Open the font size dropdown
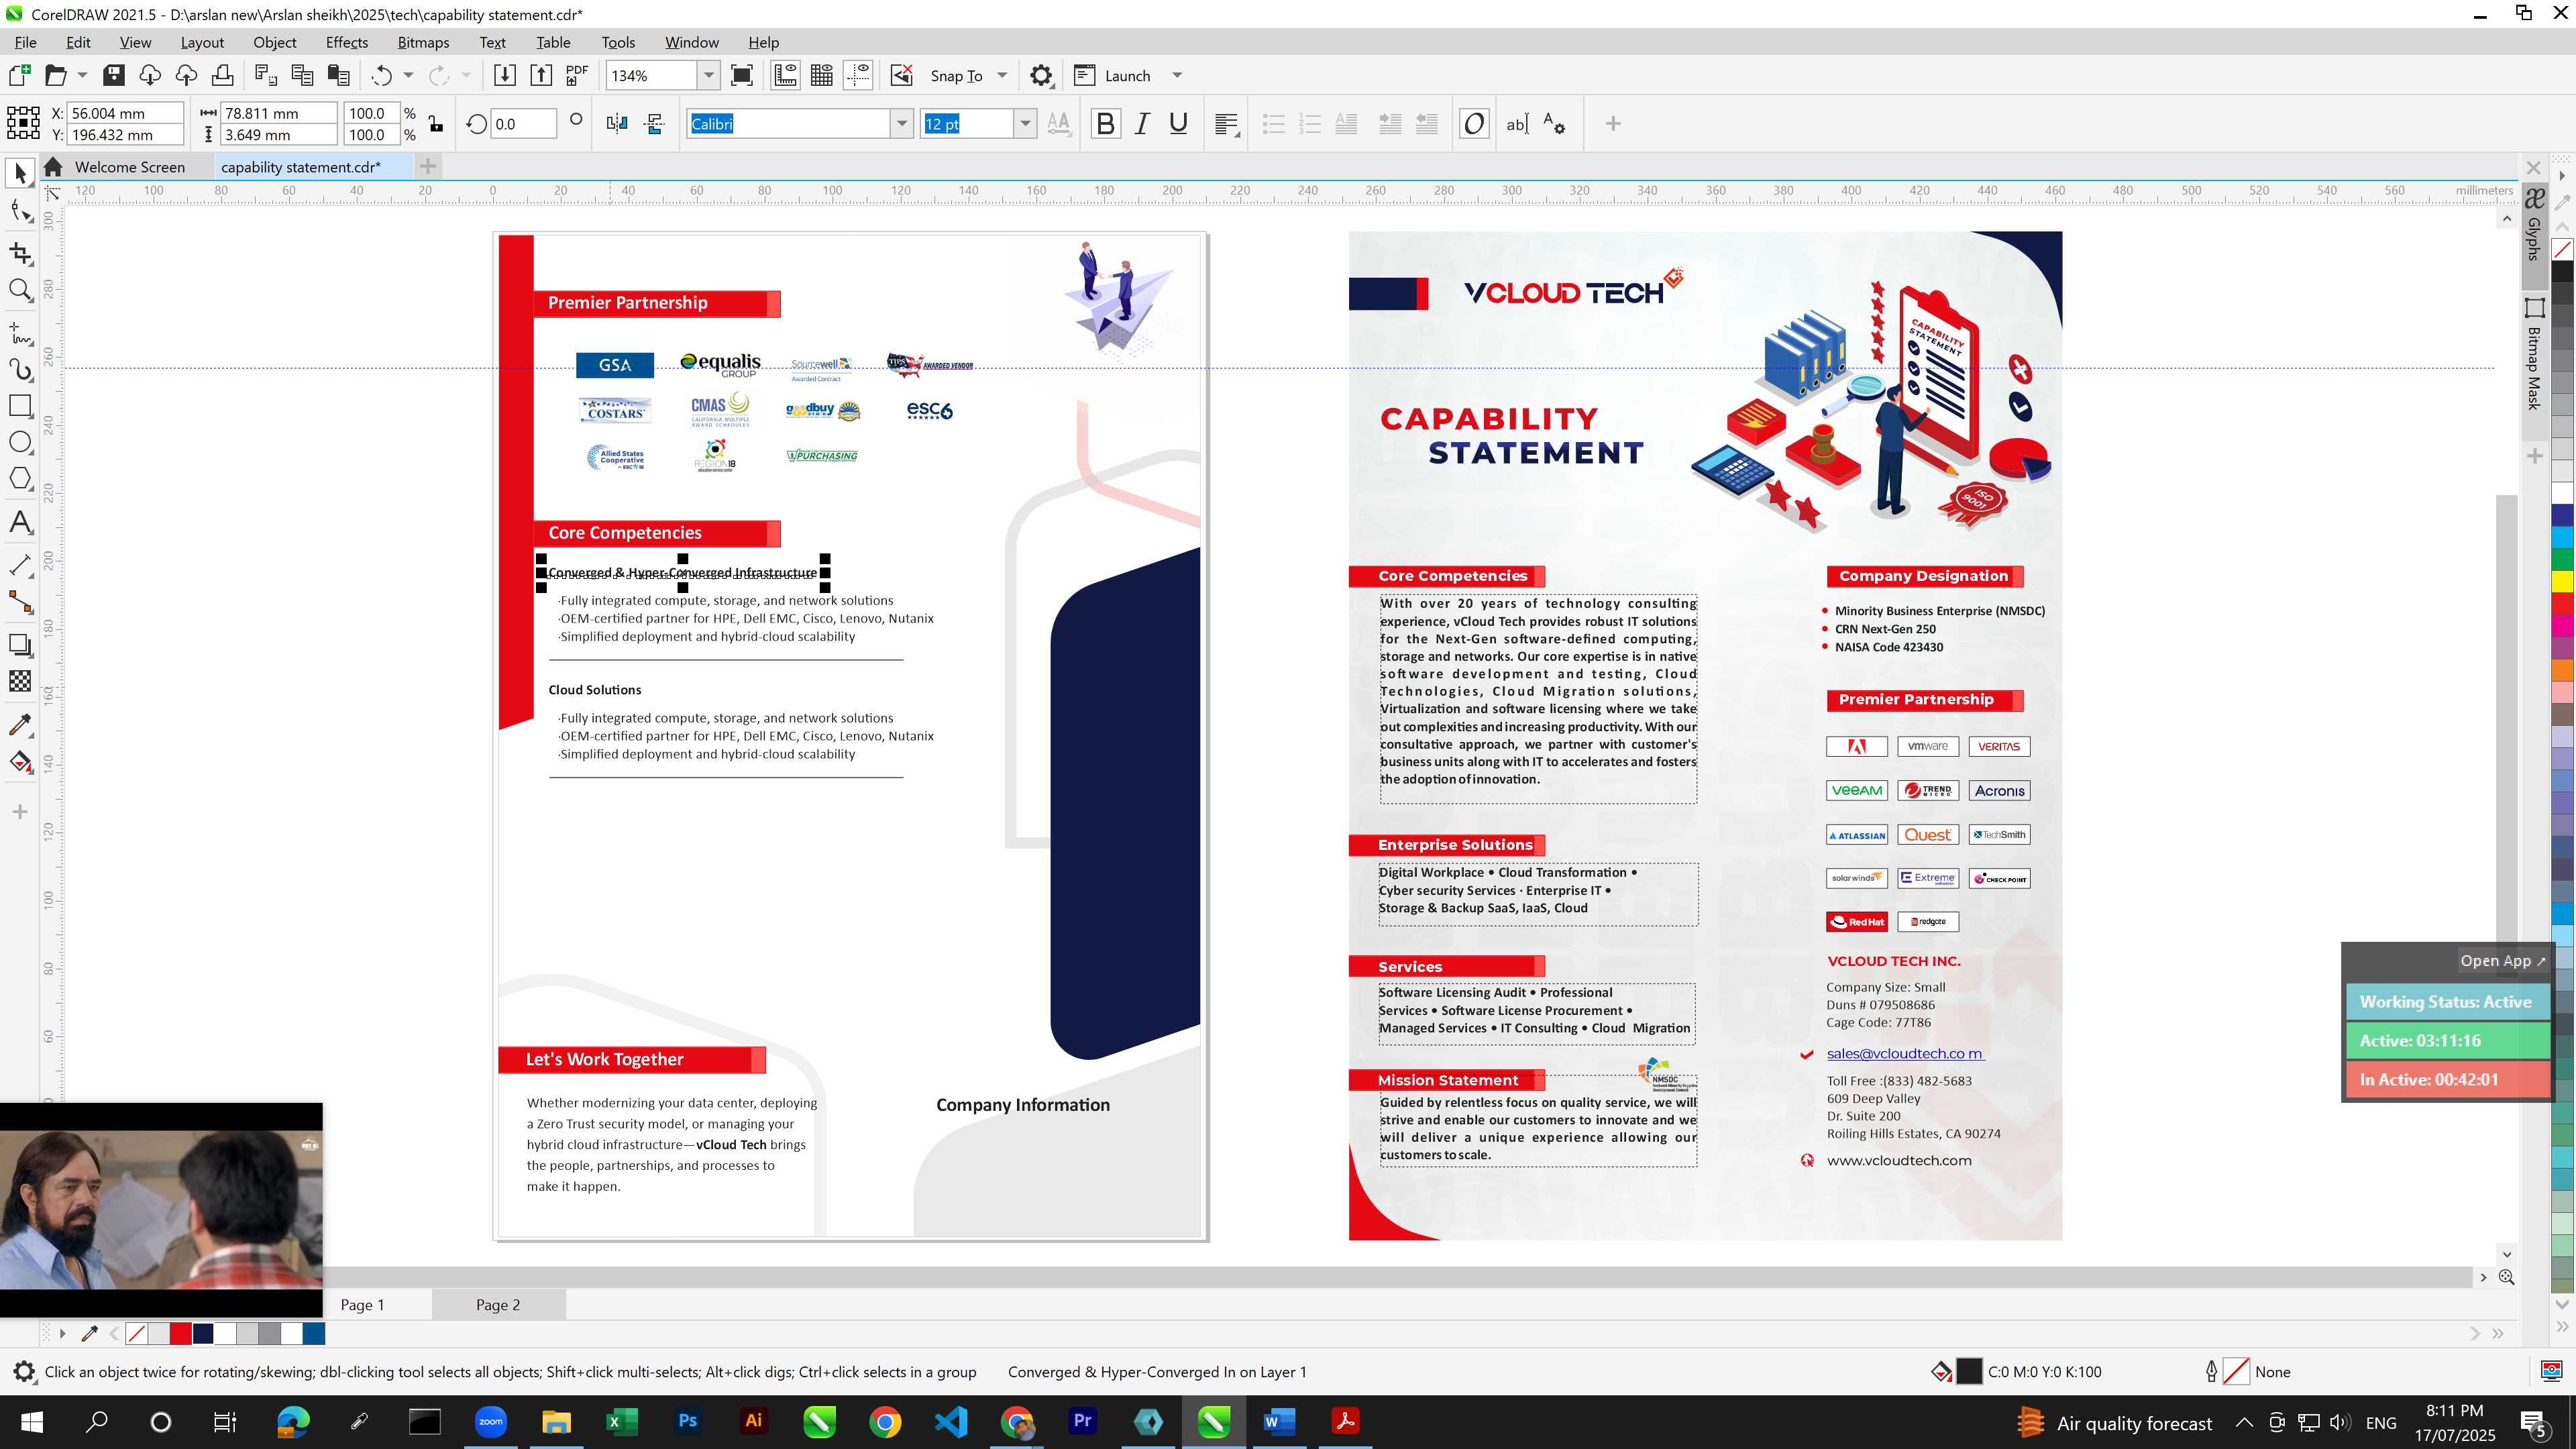The width and height of the screenshot is (2576, 1449). click(1025, 124)
